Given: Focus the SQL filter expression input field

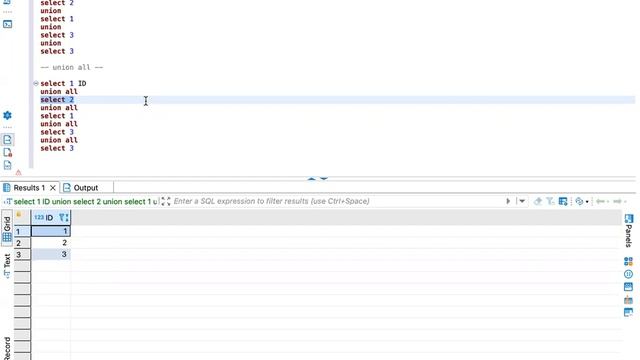Looking at the screenshot, I should [x=337, y=201].
